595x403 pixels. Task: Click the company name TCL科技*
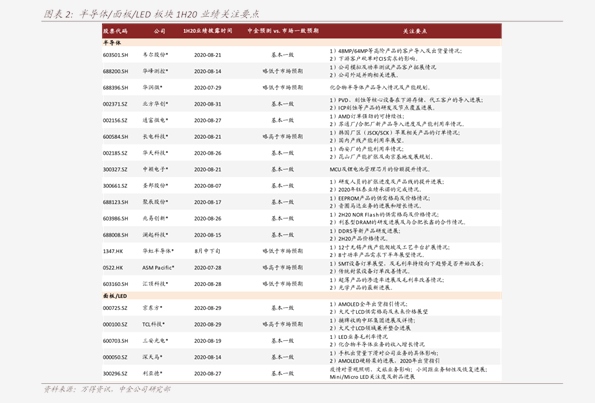pos(153,324)
